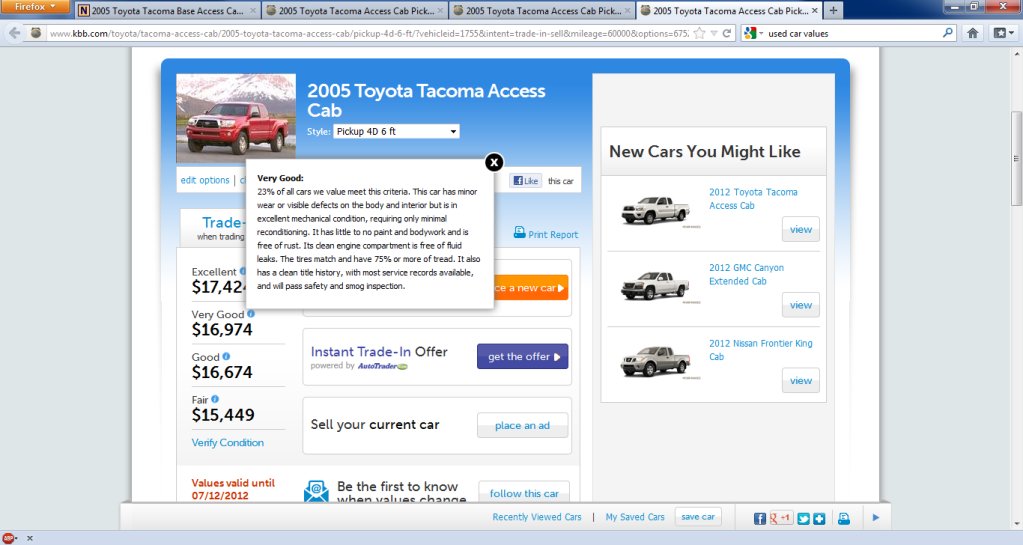Open the Google search engine dropdown
The height and width of the screenshot is (545, 1023).
tap(753, 33)
